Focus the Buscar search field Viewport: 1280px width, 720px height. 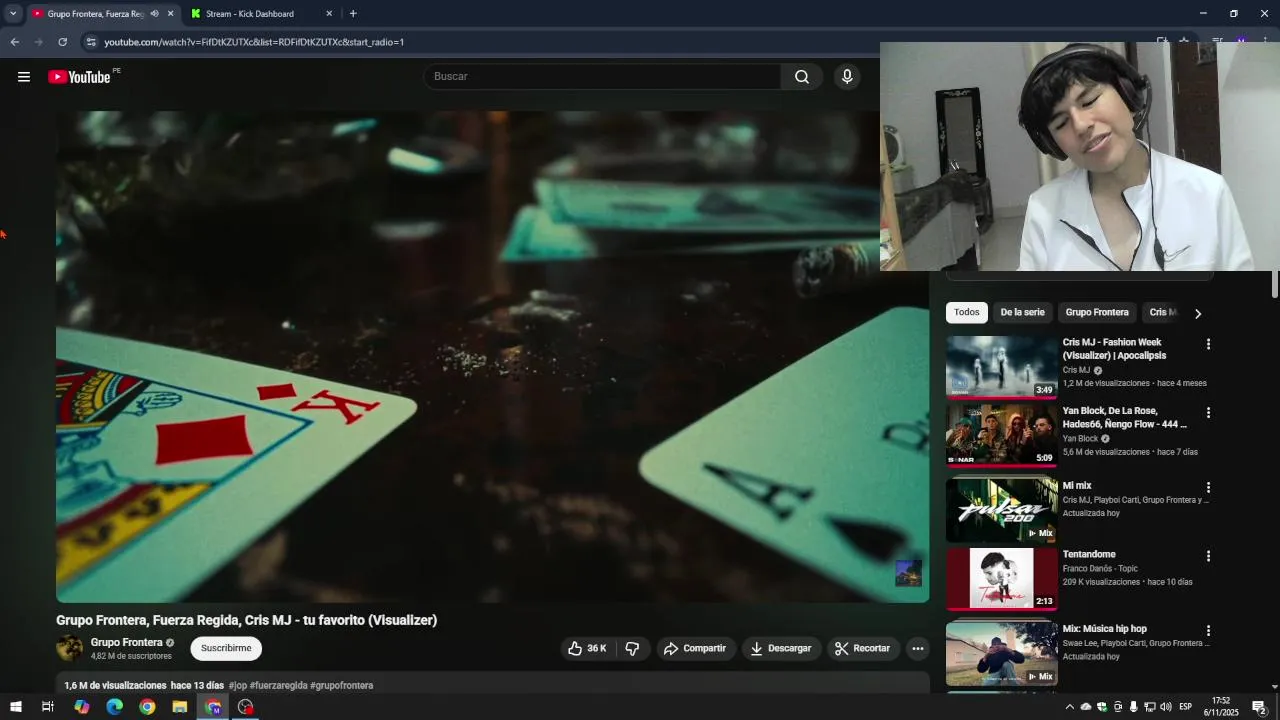[603, 77]
